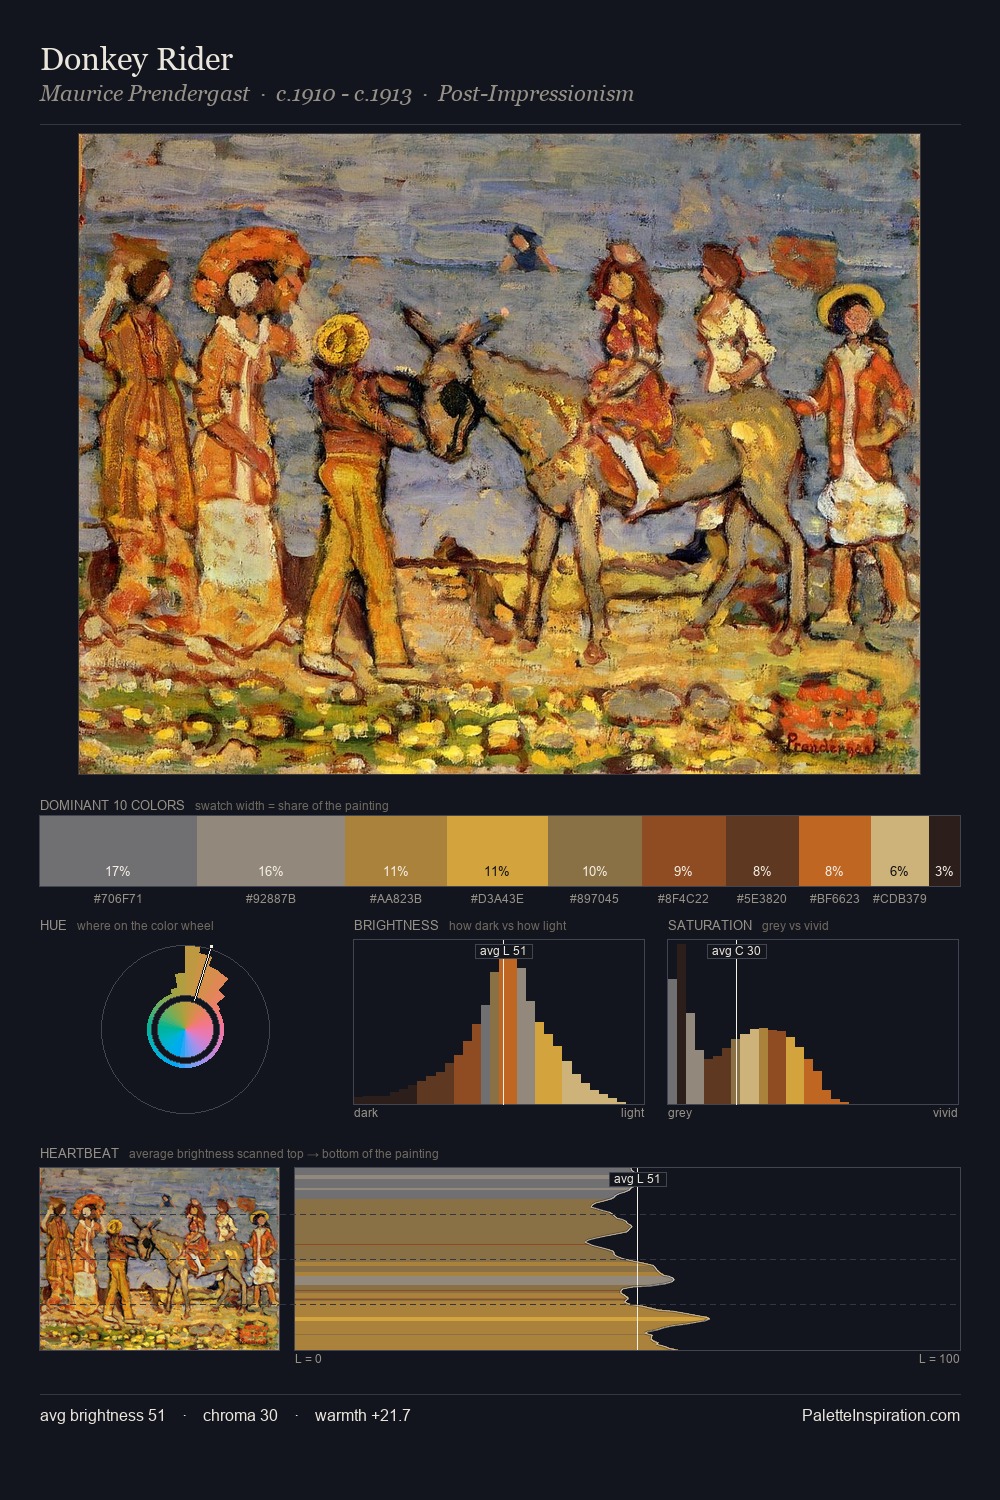Pick the #5E3820 dark brown swatch
1000x1500 pixels.
(762, 851)
